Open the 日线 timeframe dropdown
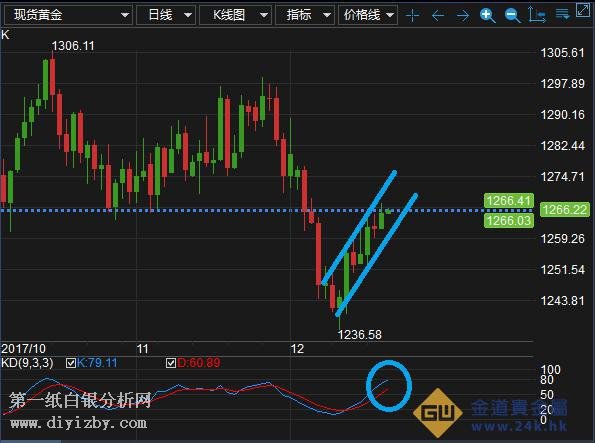 click(166, 15)
